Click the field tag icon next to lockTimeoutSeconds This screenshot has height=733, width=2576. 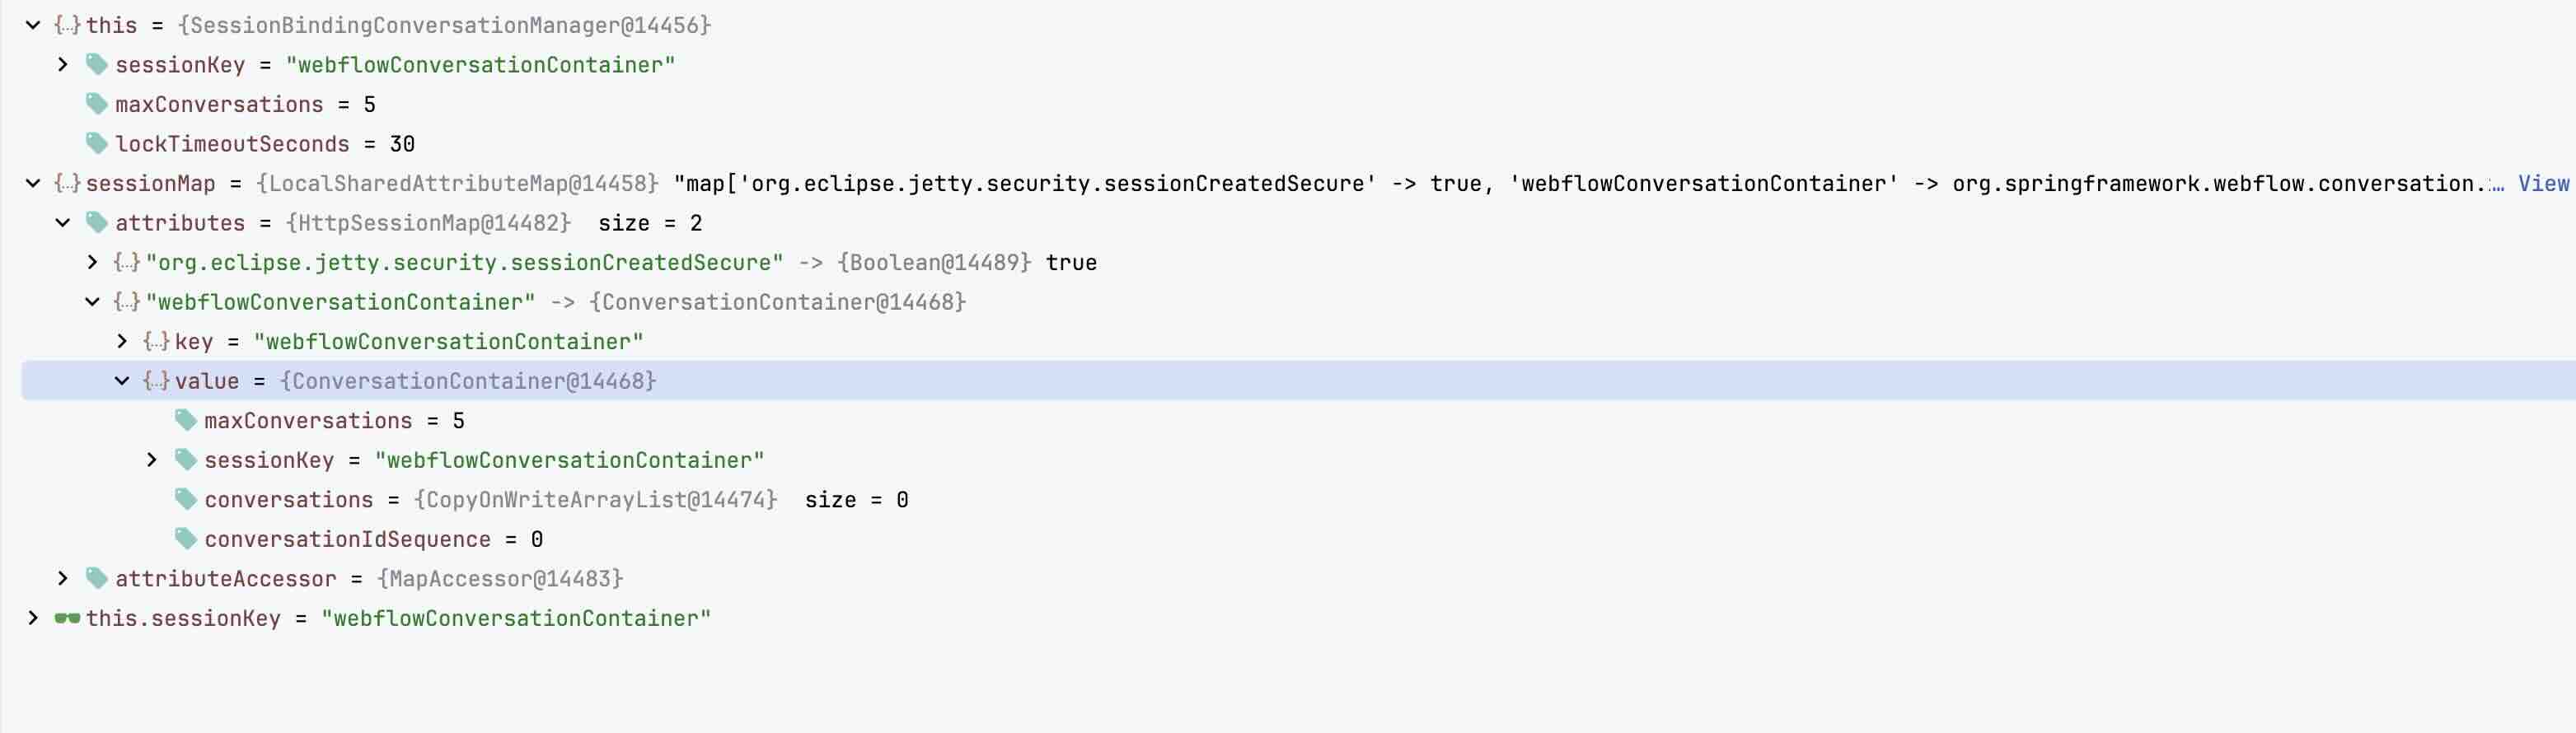coord(97,144)
